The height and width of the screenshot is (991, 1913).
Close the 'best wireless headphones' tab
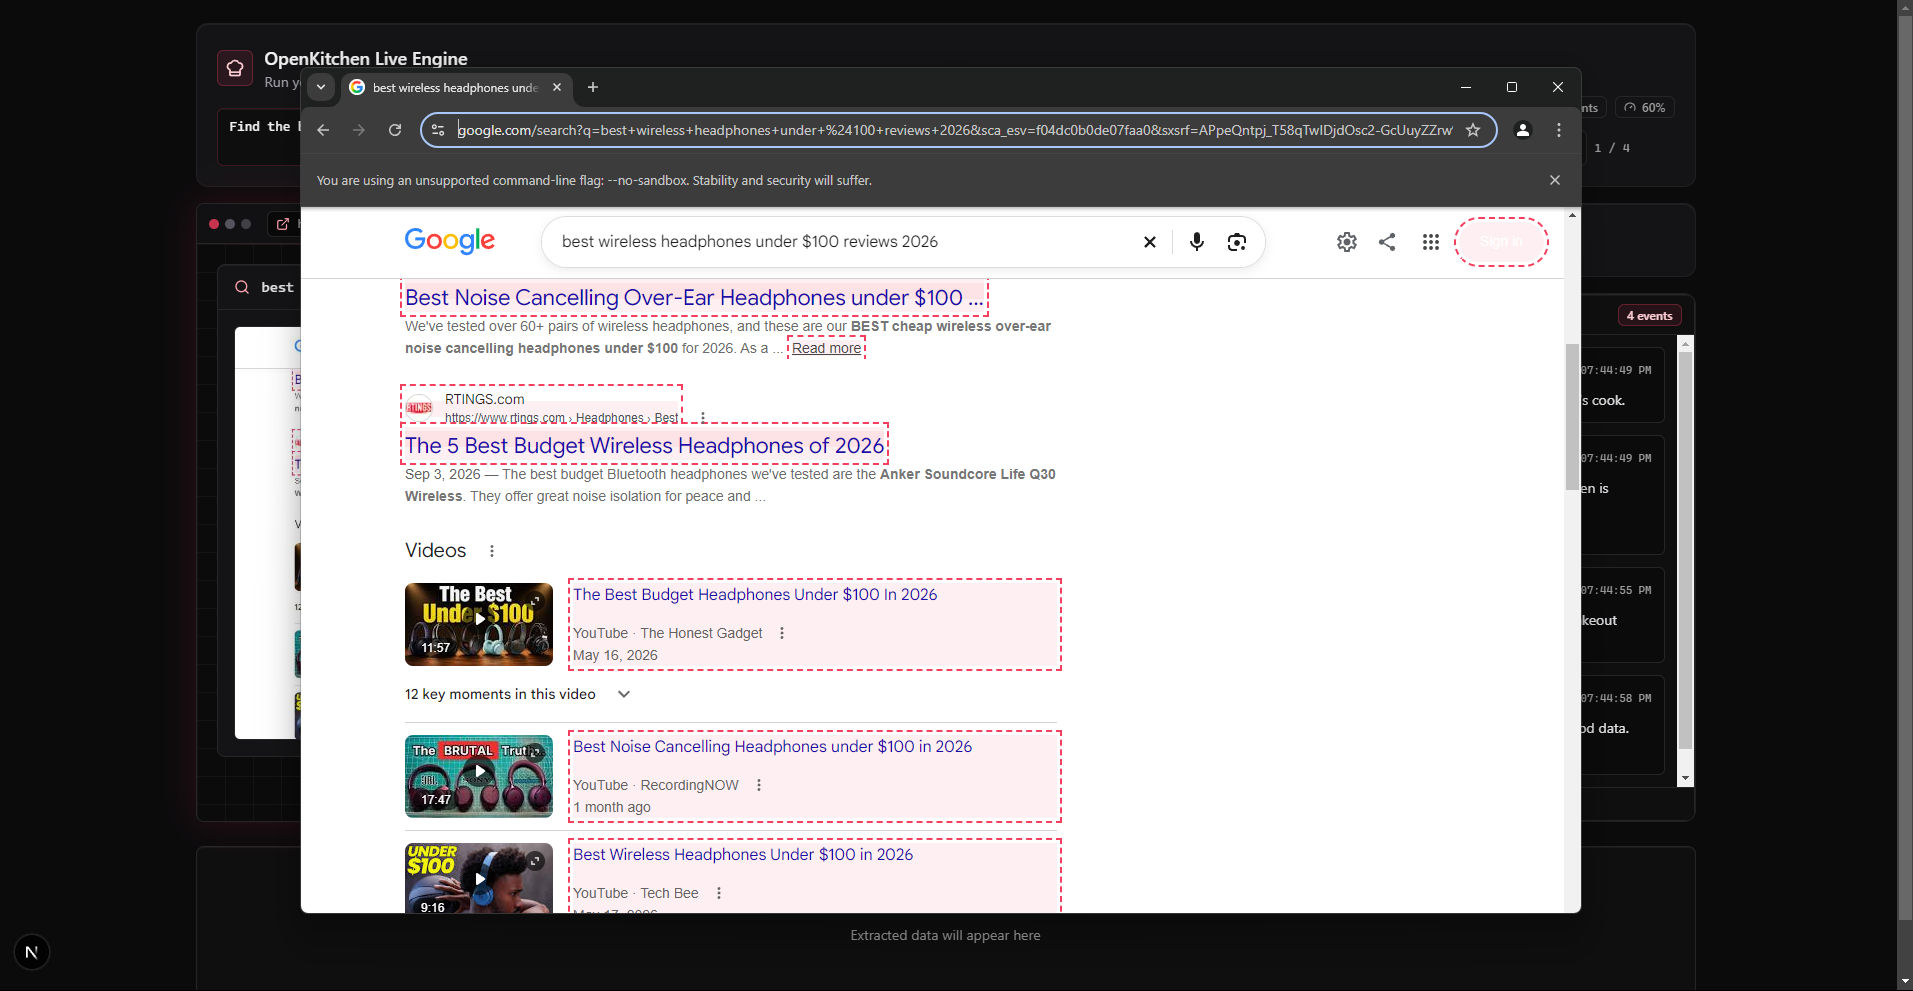click(x=557, y=87)
